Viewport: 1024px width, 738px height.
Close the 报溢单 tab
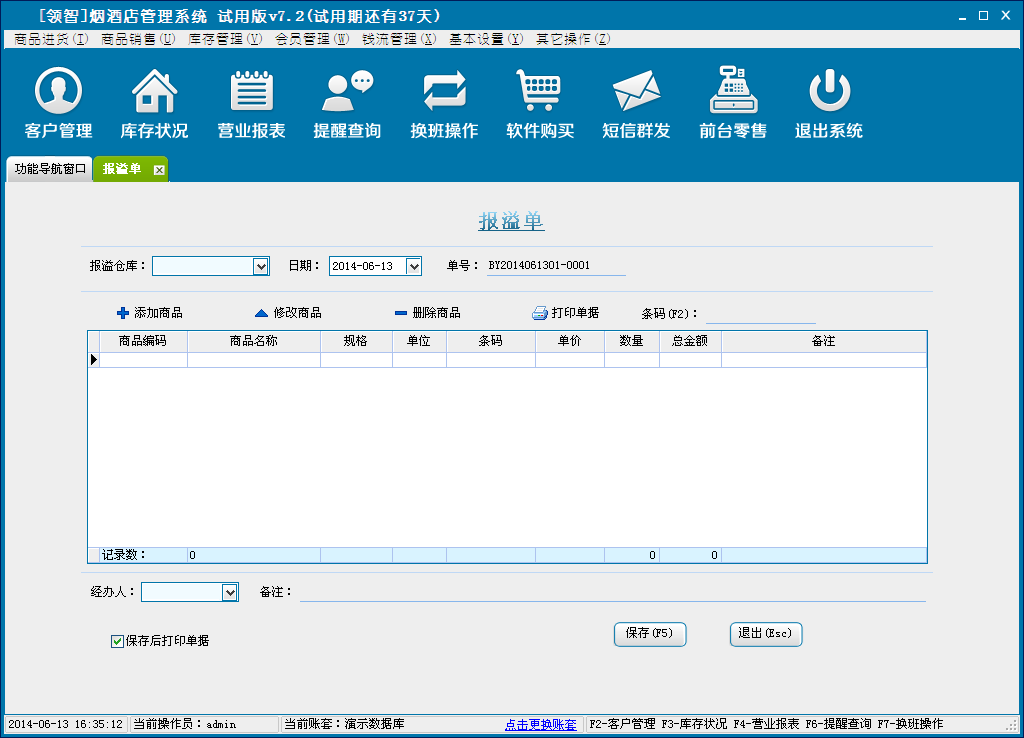click(x=159, y=170)
